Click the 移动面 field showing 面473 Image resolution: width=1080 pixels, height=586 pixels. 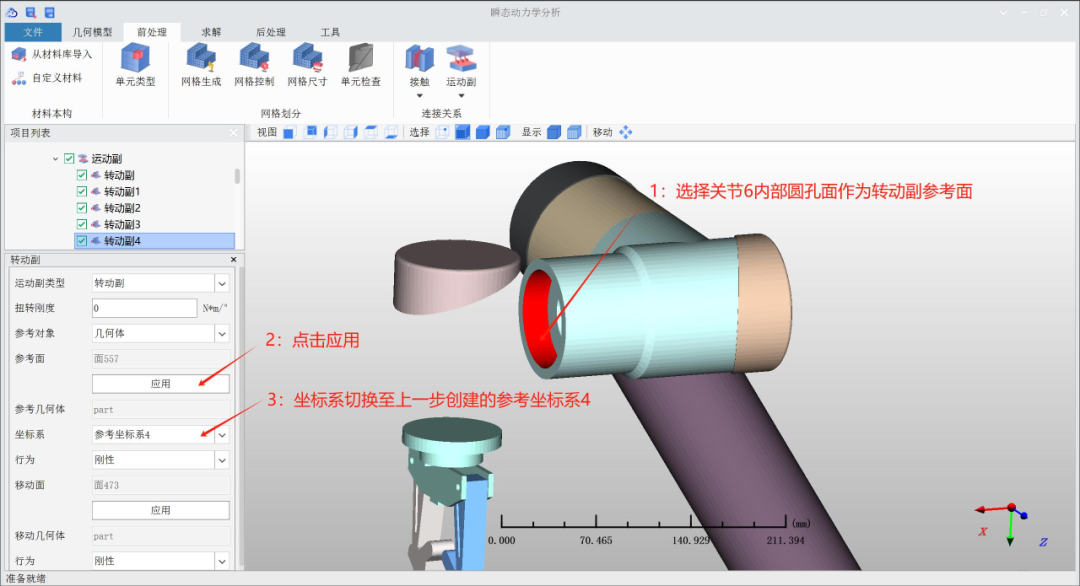(x=160, y=485)
